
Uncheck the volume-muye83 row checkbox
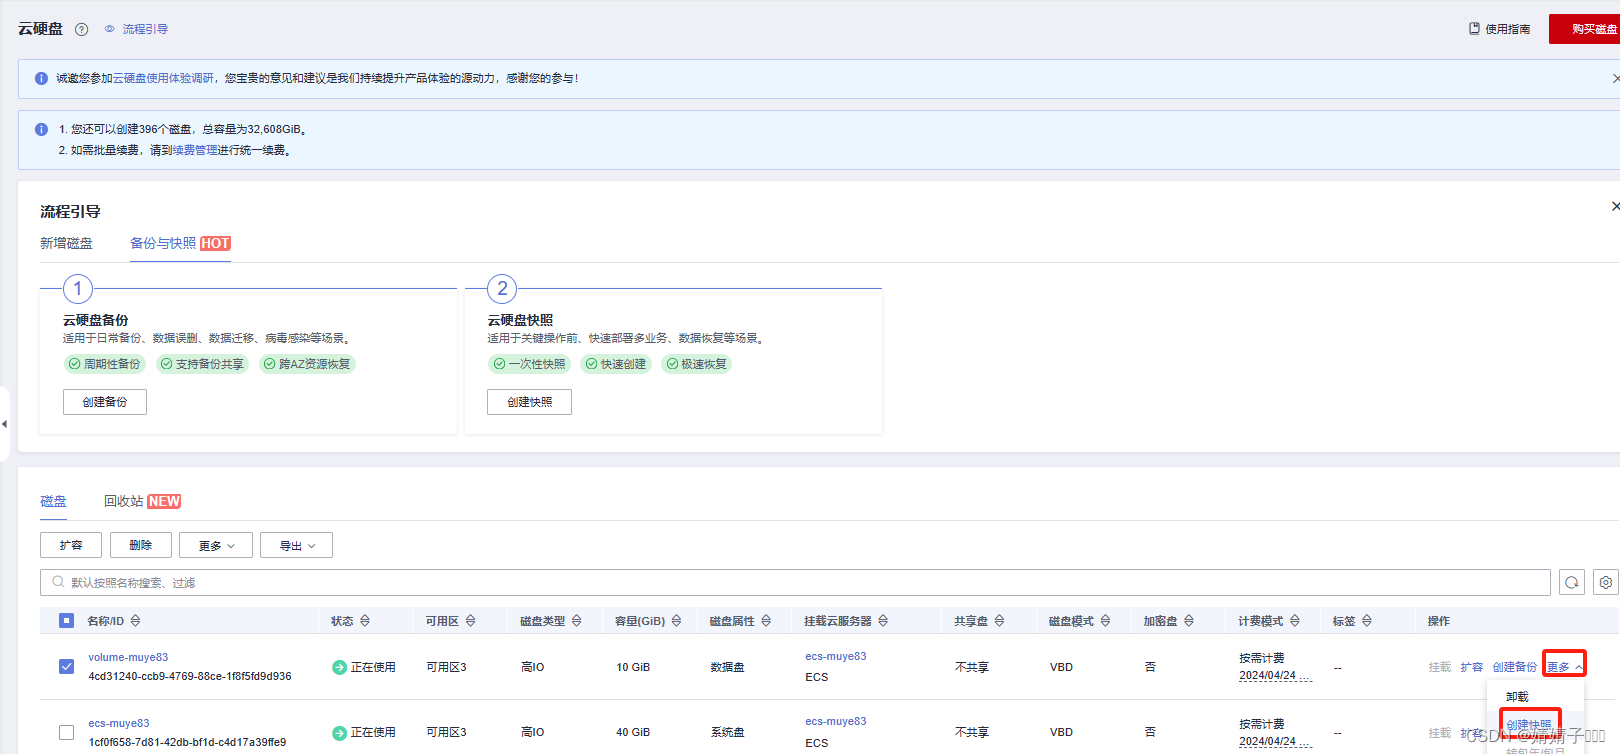coord(66,666)
